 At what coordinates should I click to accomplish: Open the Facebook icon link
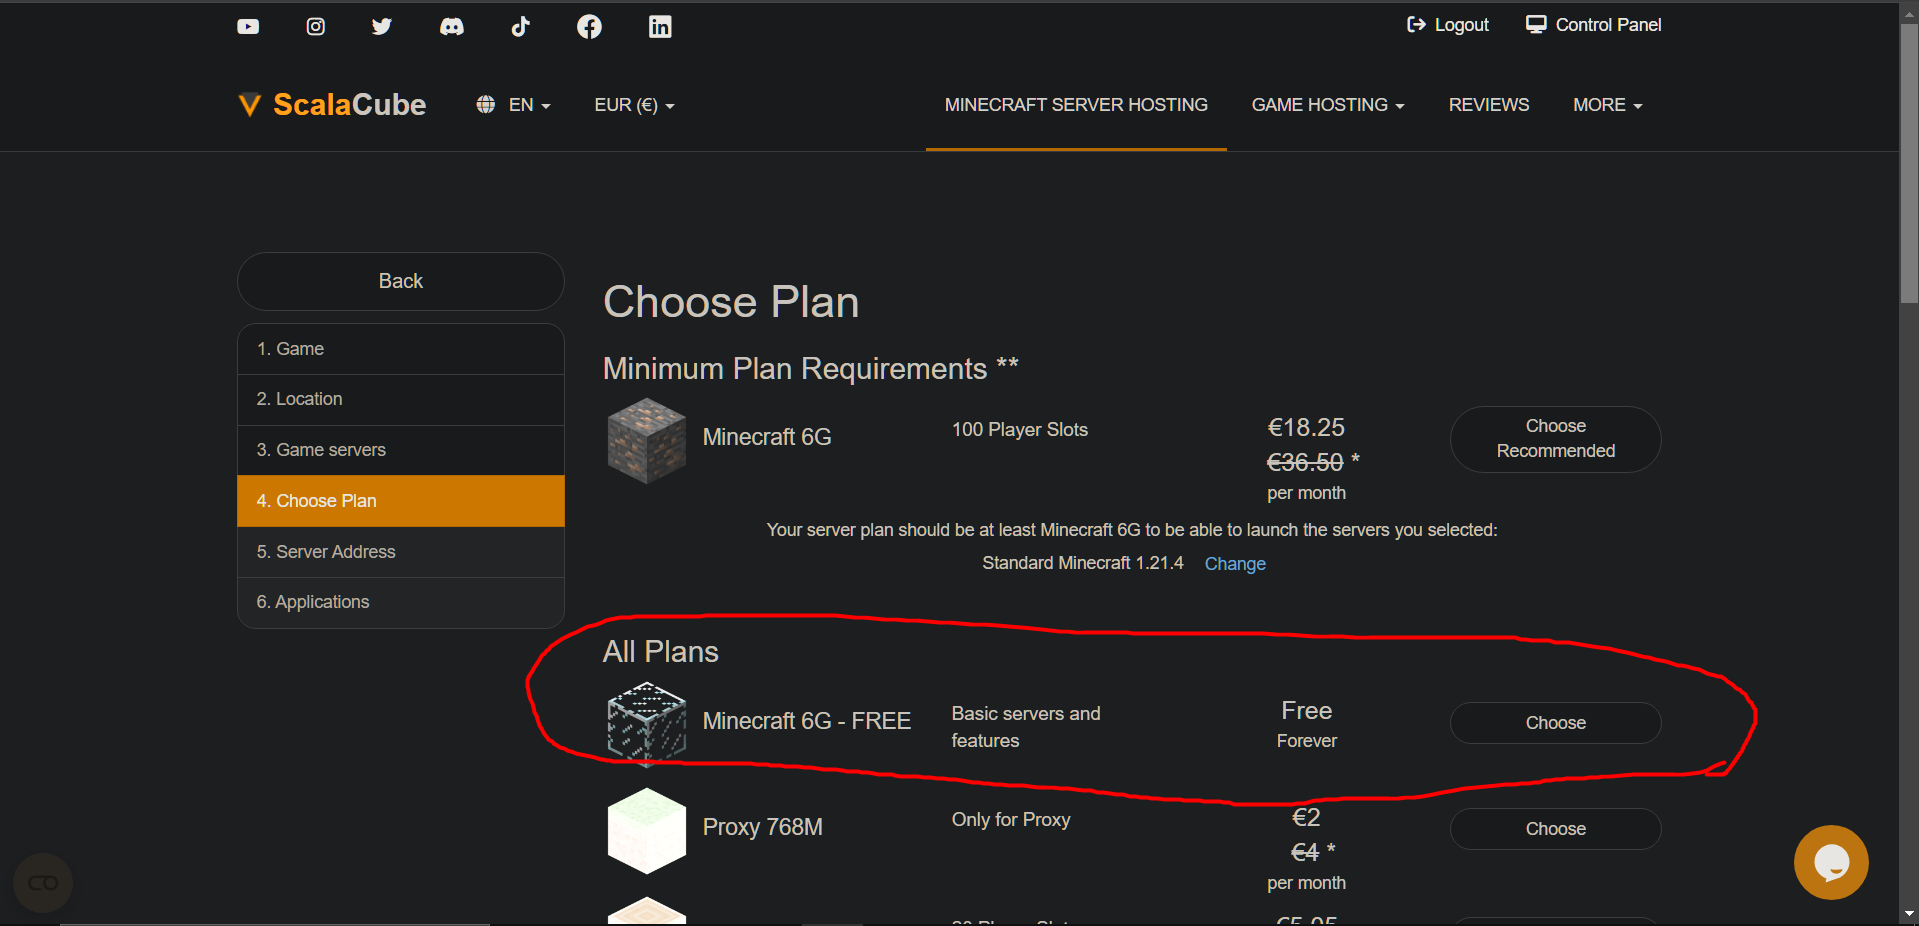(x=589, y=27)
